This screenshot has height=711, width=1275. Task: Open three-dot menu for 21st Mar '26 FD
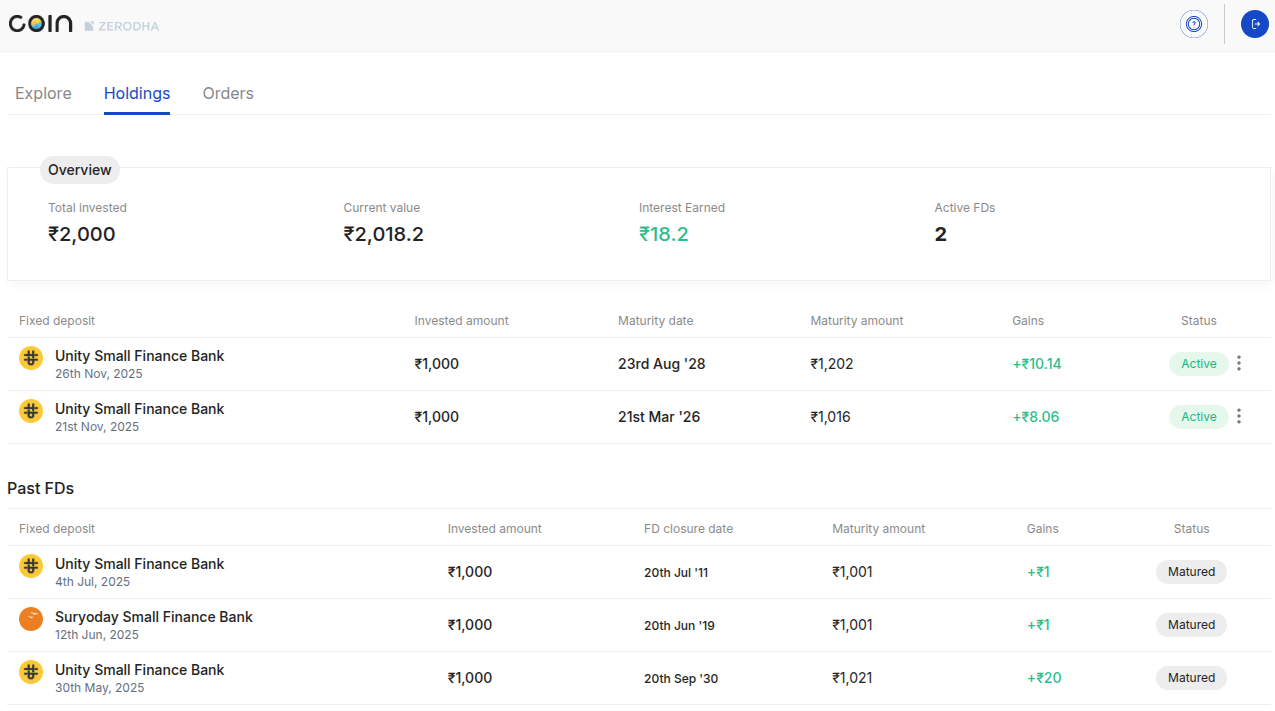pyautogui.click(x=1239, y=417)
